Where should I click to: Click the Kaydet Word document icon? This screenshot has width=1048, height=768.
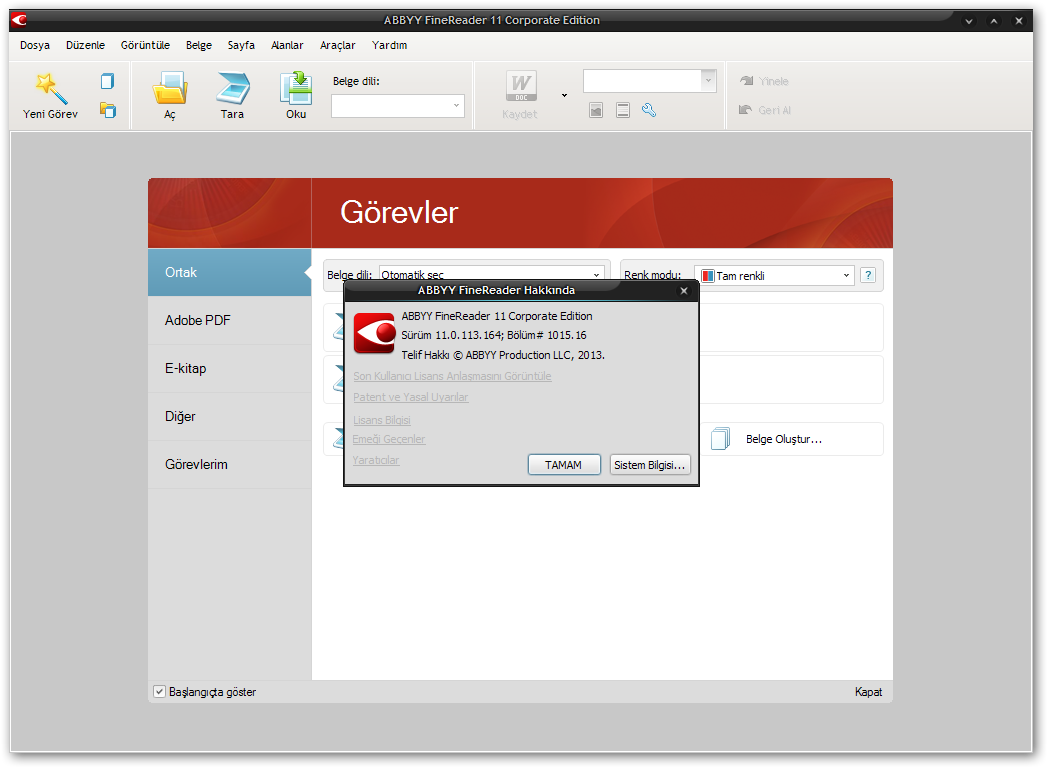[521, 87]
